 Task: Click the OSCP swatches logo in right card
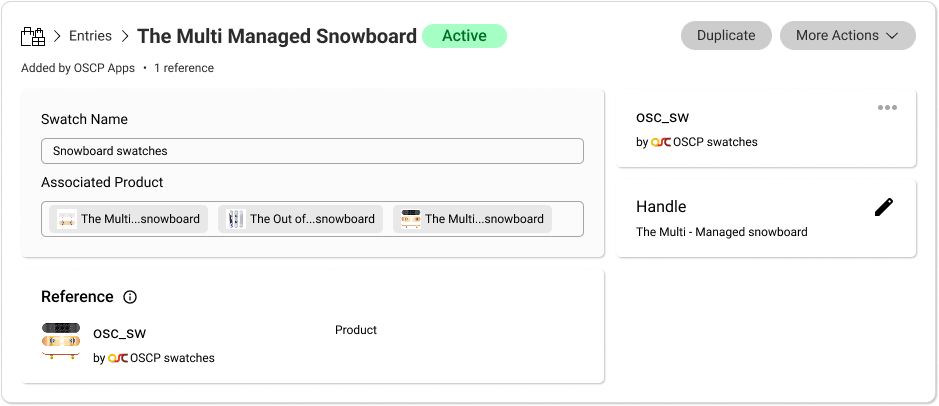[x=660, y=142]
